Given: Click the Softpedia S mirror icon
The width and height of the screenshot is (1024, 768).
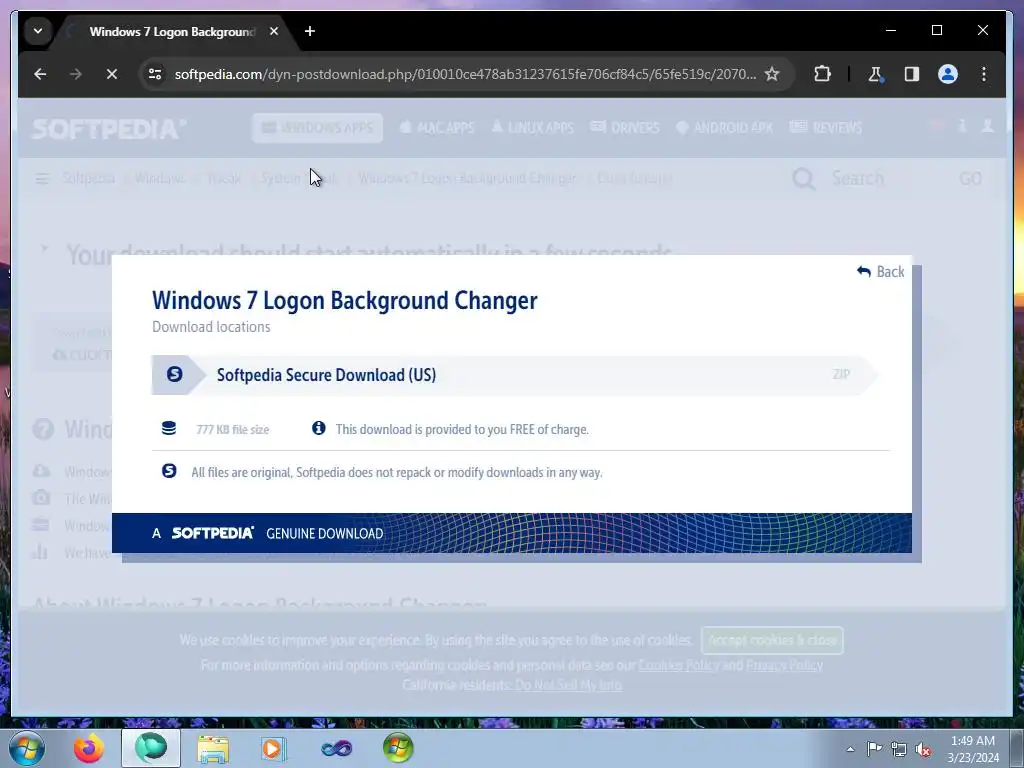Looking at the screenshot, I should (174, 374).
